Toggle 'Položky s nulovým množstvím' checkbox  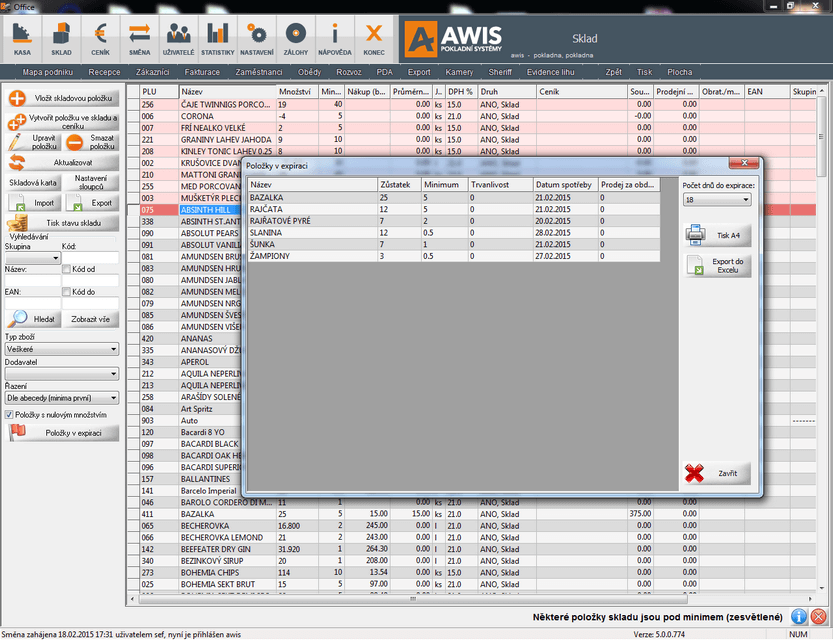click(10, 414)
